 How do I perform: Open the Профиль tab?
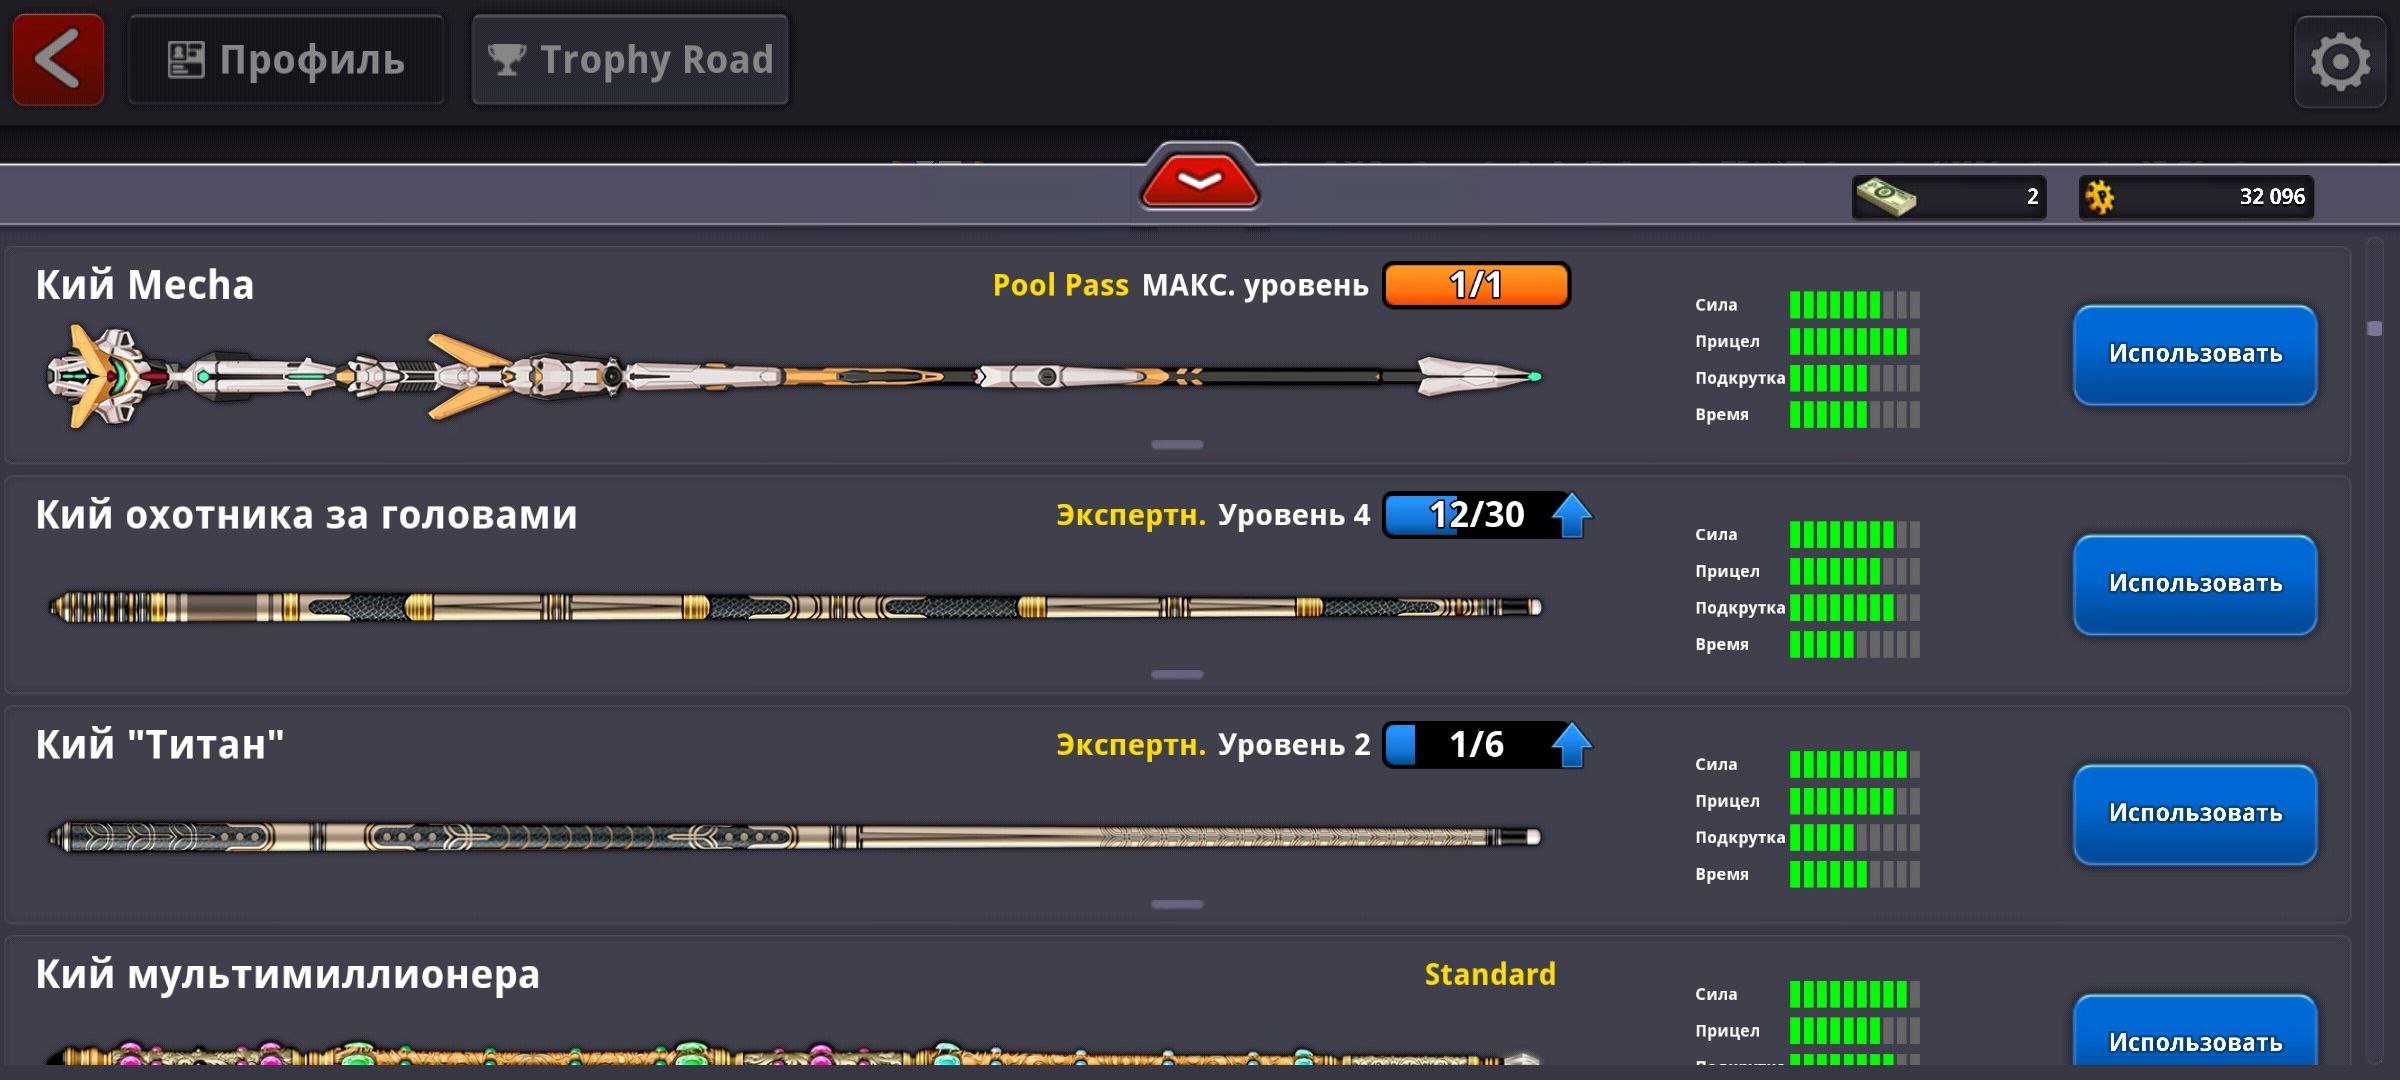286,60
